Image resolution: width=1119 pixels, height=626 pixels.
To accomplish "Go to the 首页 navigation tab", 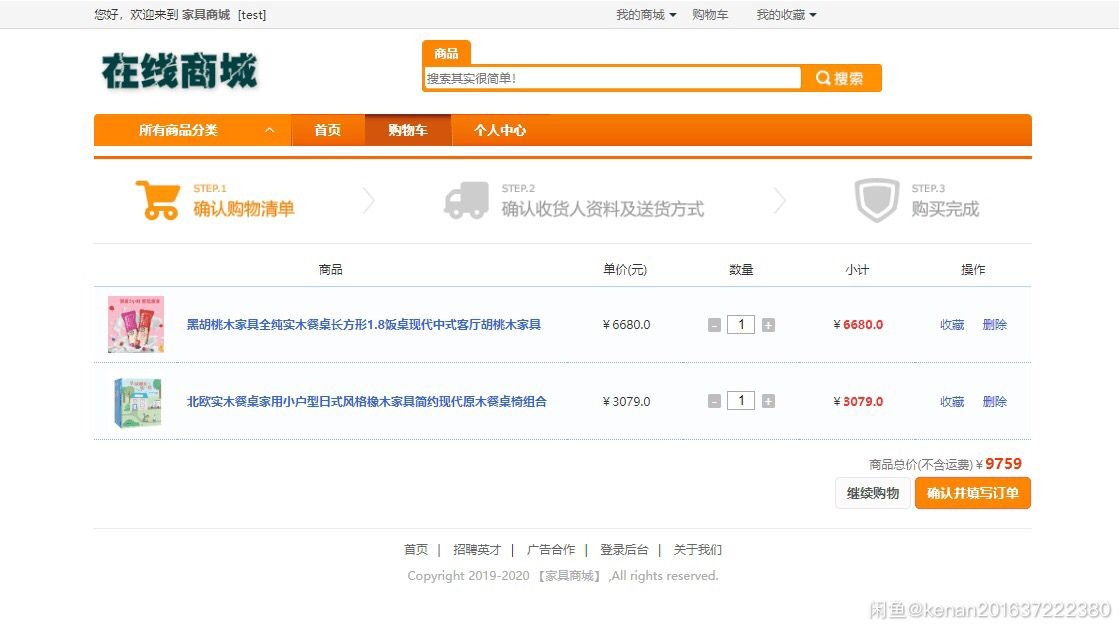I will [327, 130].
